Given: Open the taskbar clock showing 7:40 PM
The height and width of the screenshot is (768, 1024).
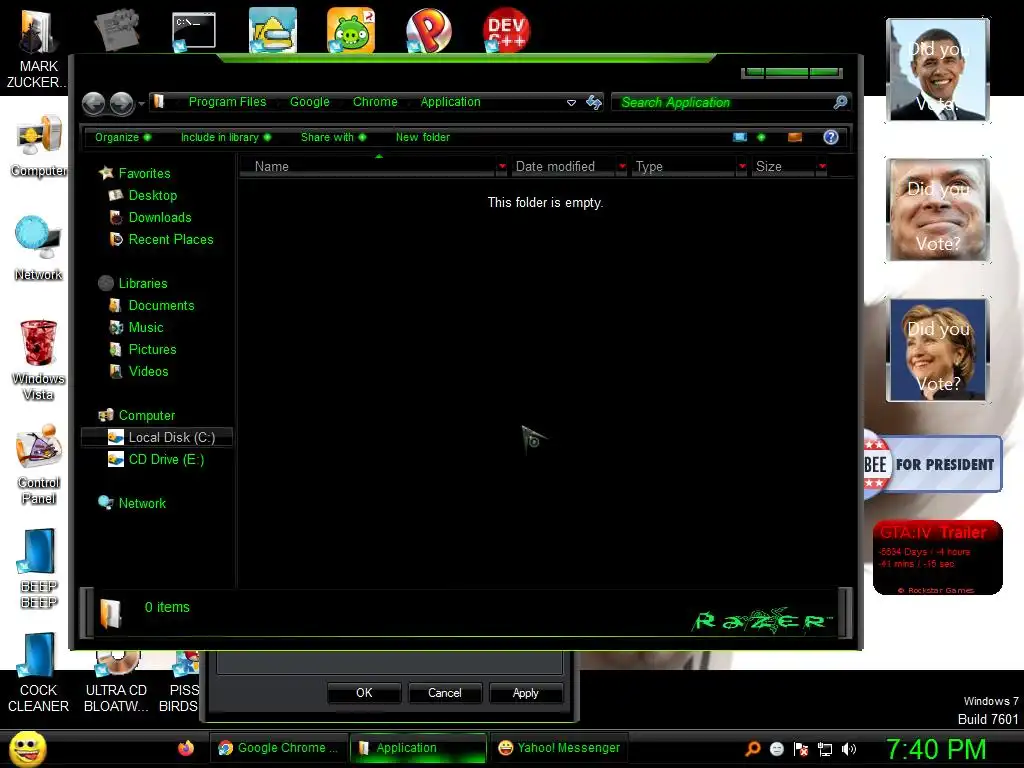Looking at the screenshot, I should (x=936, y=749).
